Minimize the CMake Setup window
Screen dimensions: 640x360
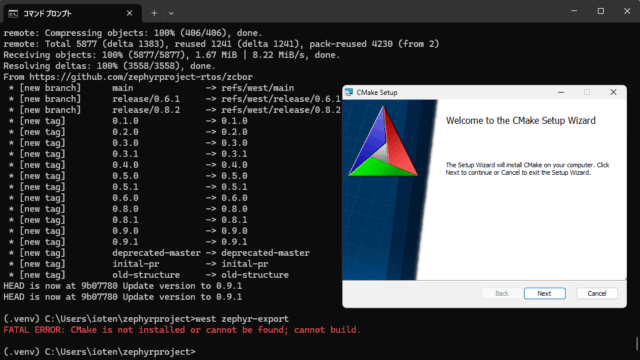tap(561, 92)
